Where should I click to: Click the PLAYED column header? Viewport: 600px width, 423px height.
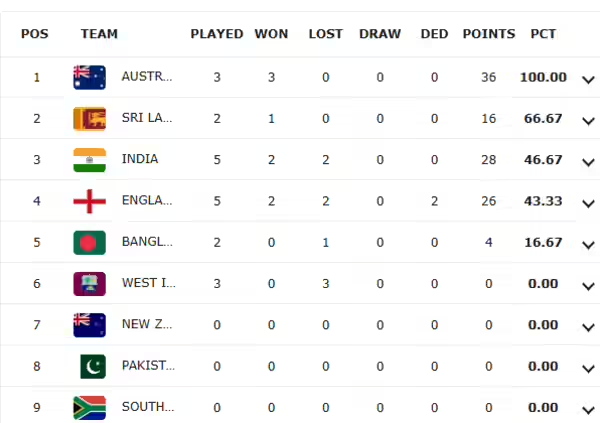pos(217,34)
